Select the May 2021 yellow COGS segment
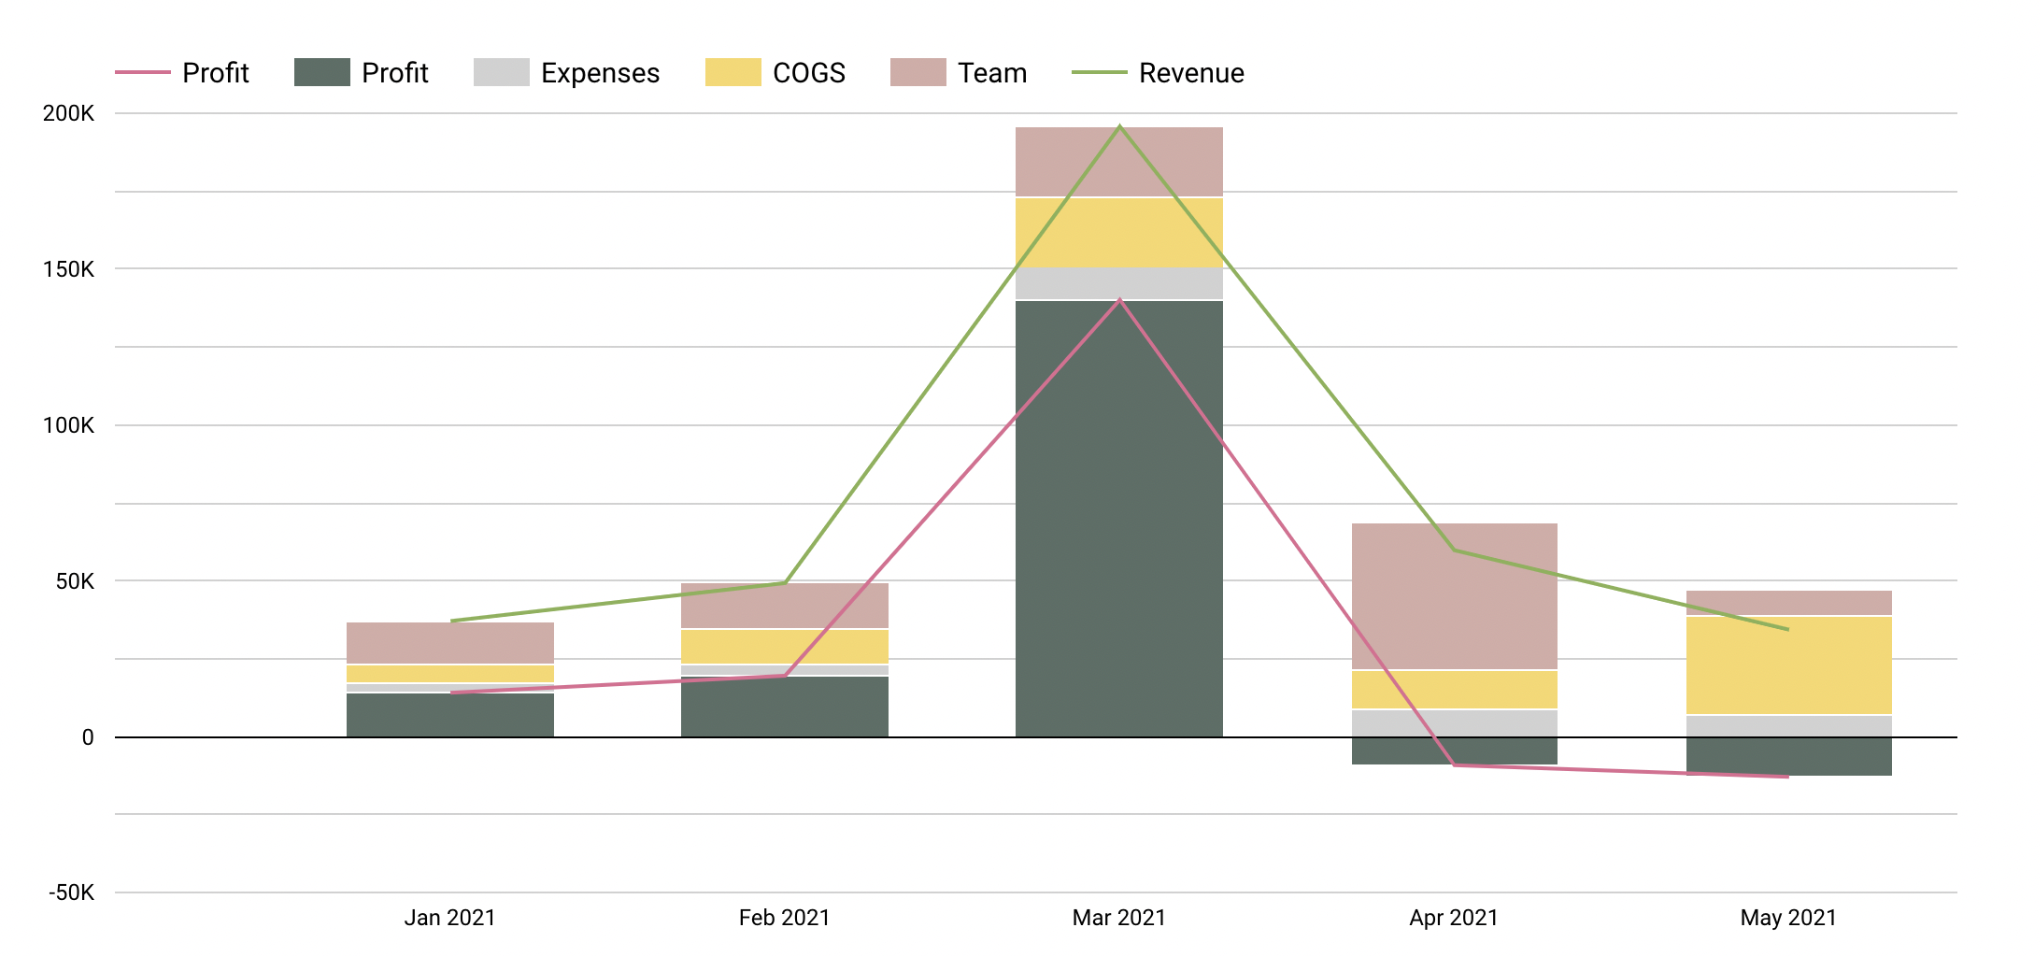The image size is (2040, 956). click(1789, 665)
